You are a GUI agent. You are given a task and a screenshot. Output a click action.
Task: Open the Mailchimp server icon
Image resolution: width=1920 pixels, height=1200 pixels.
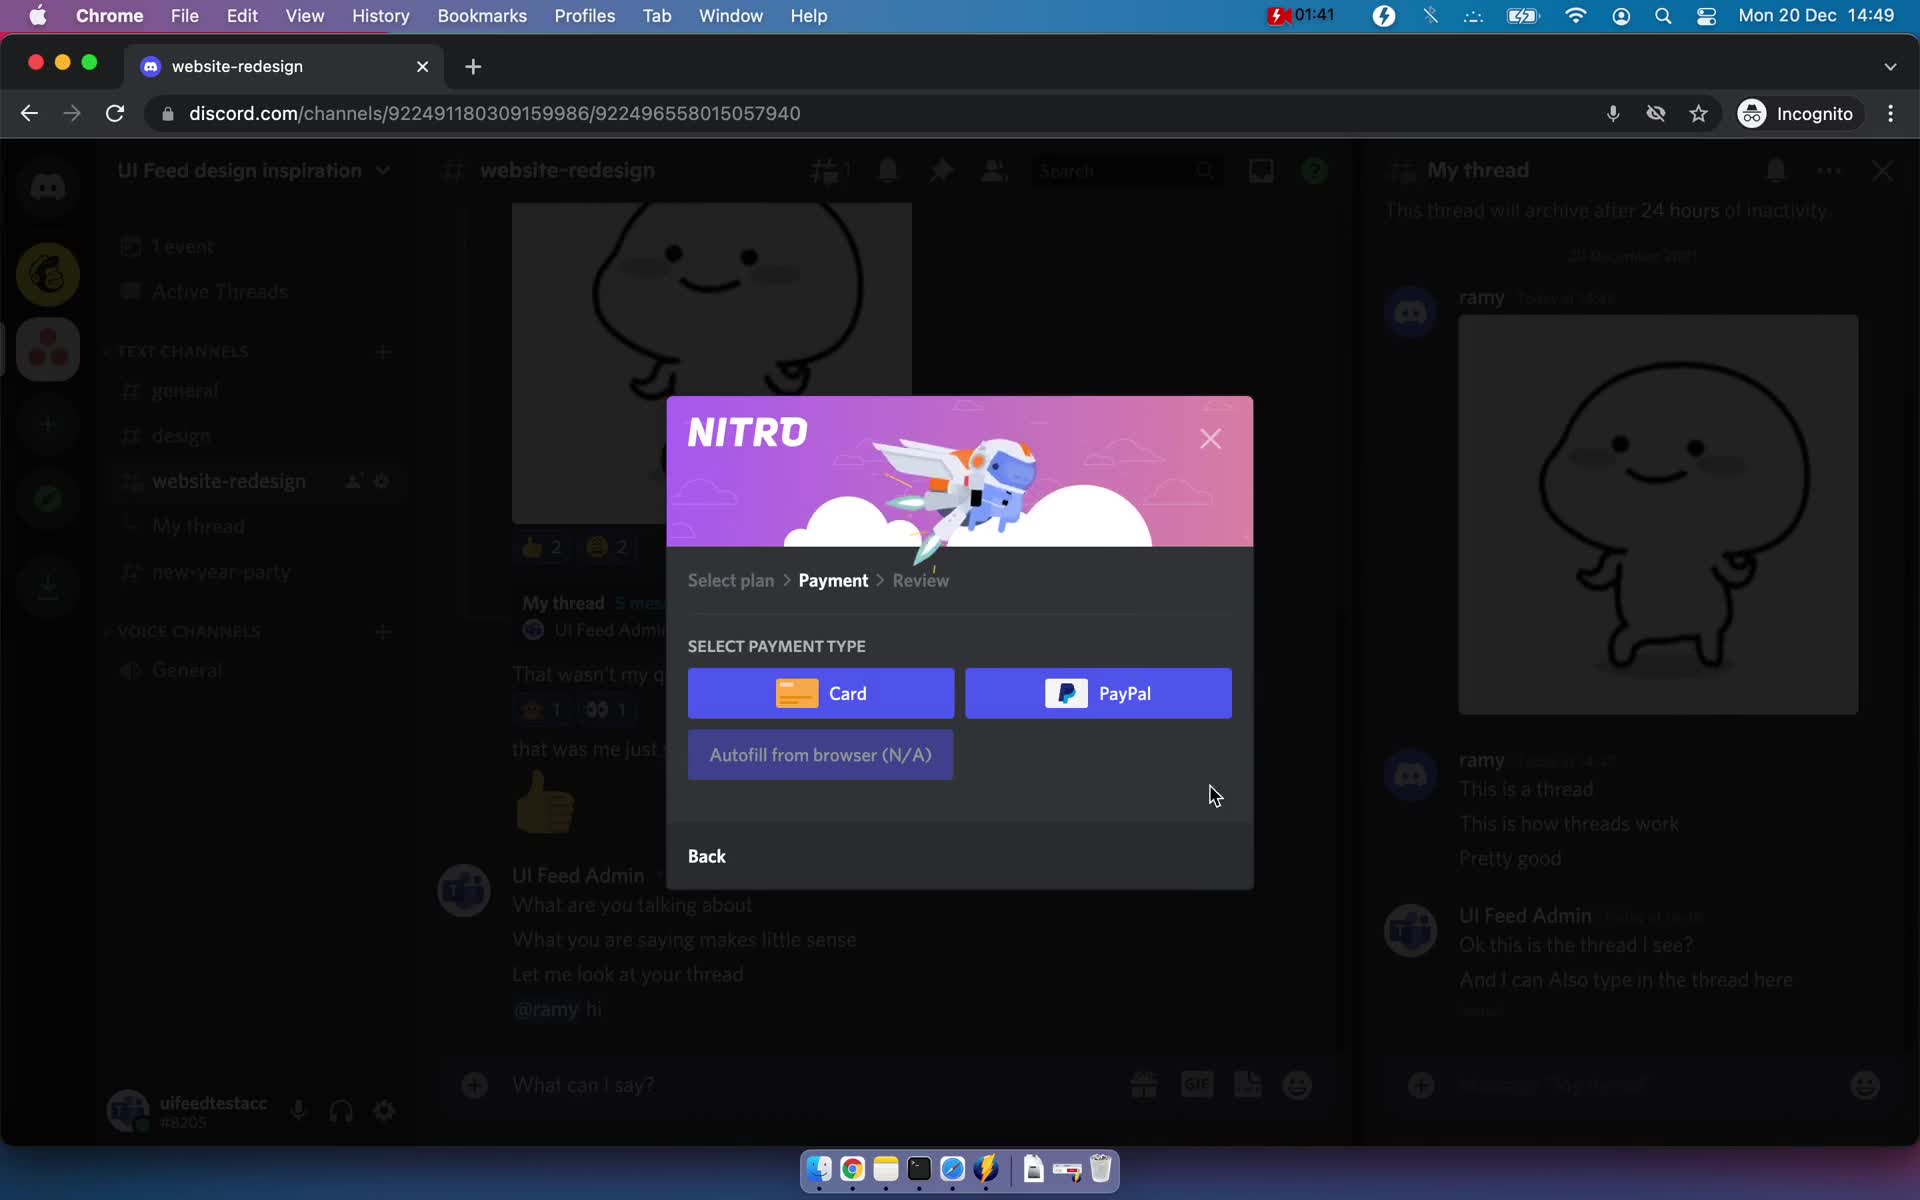(47, 274)
